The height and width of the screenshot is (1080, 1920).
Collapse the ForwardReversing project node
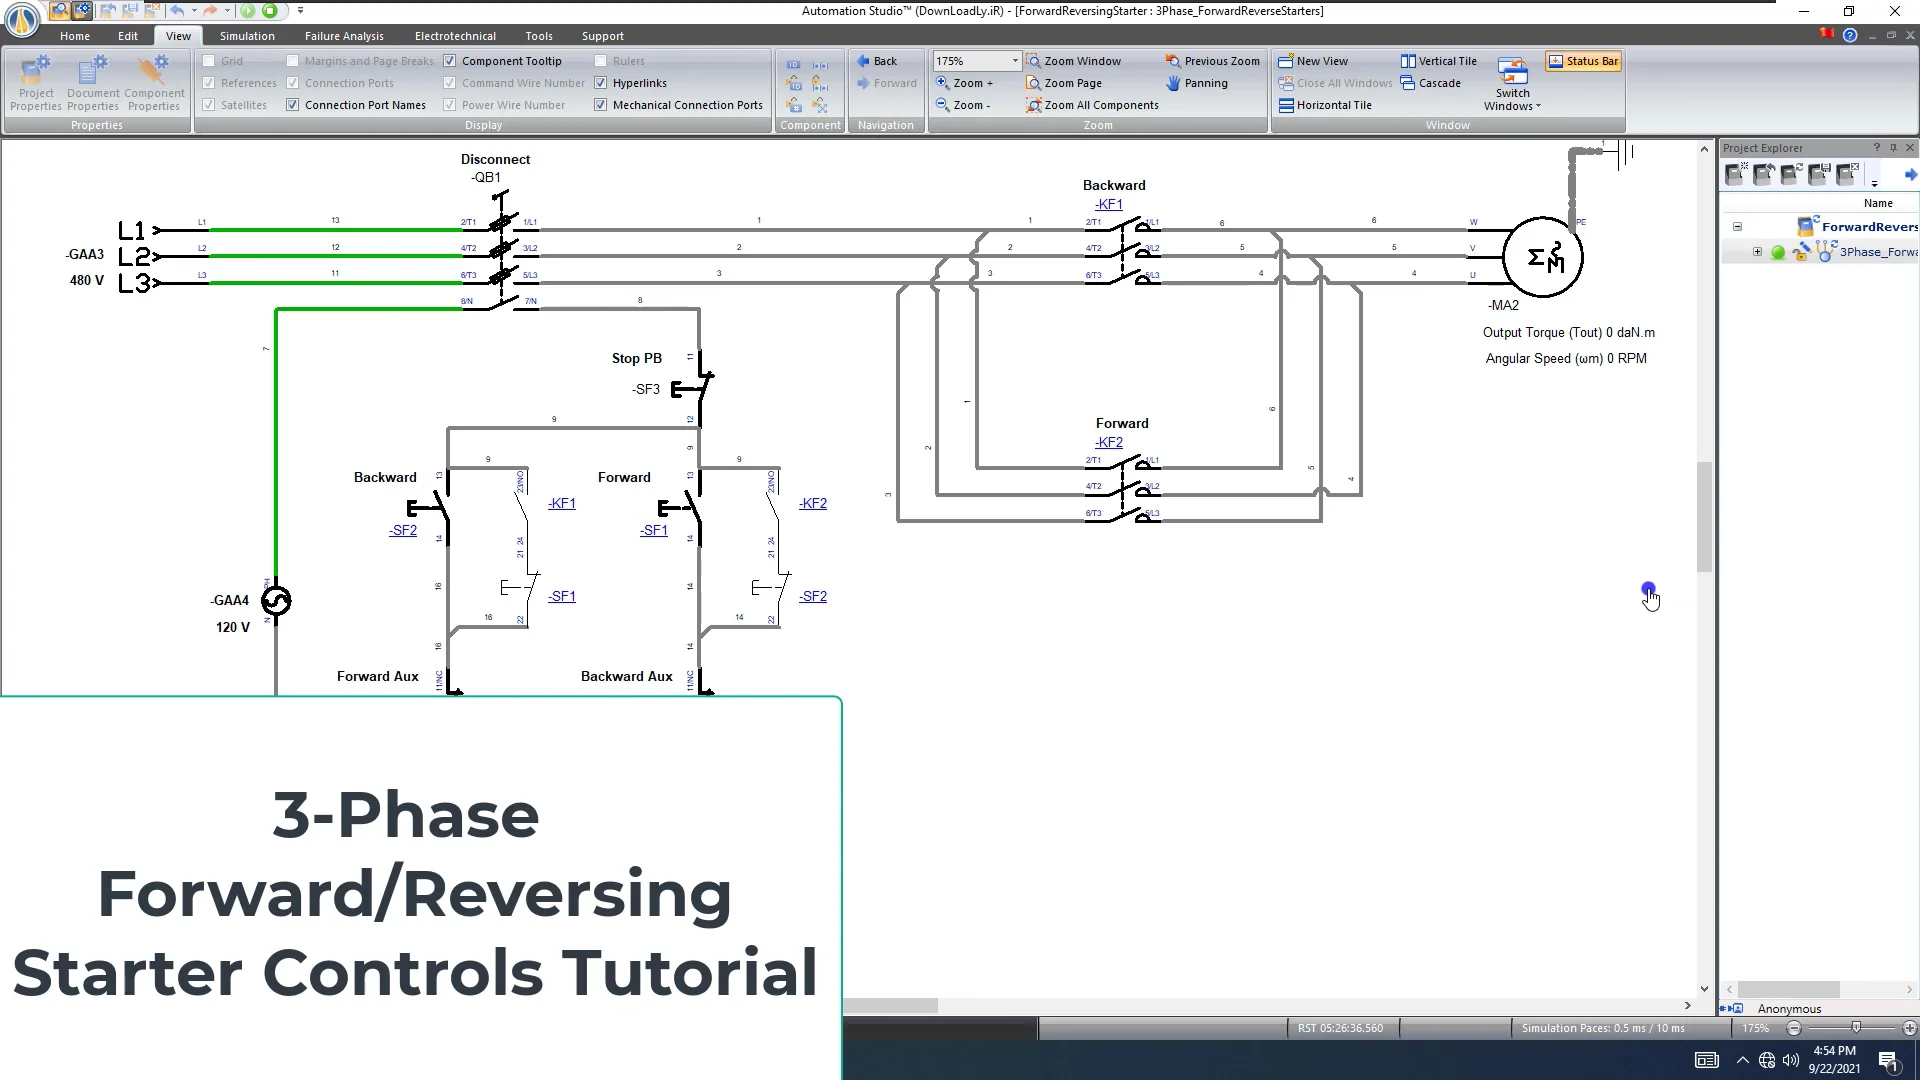pyautogui.click(x=1738, y=226)
